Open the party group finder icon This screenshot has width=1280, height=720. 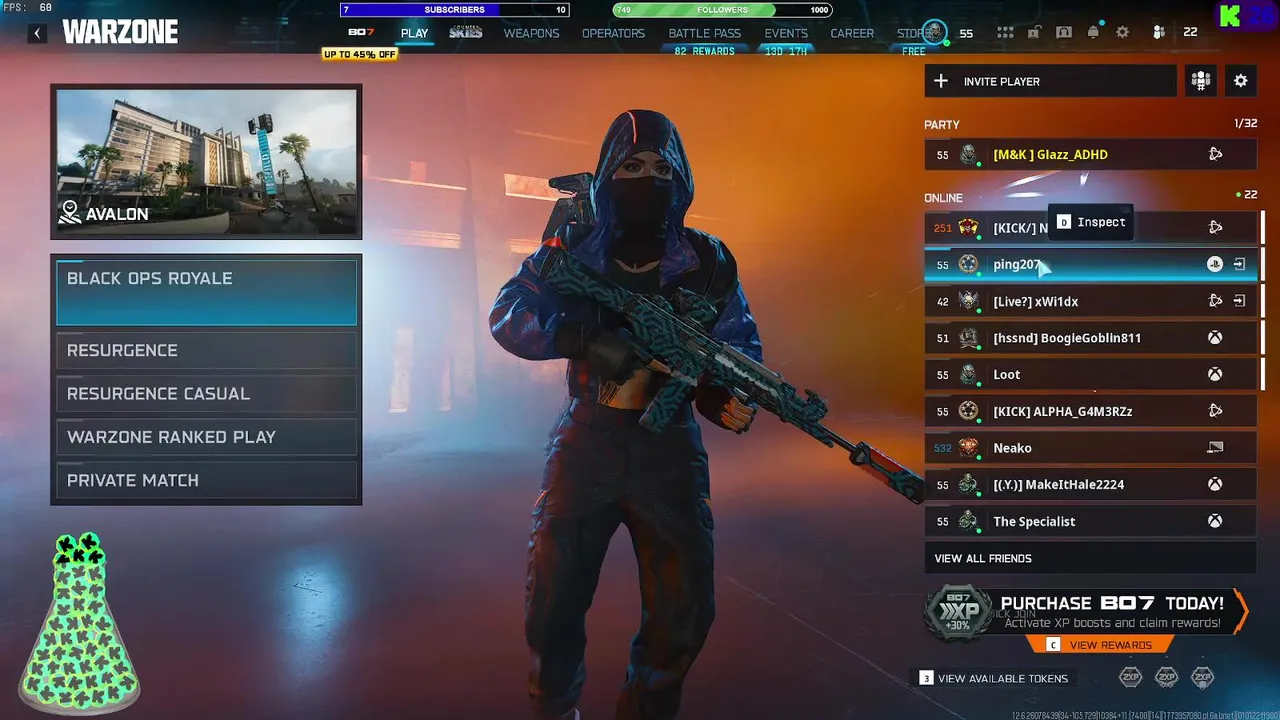click(1200, 81)
